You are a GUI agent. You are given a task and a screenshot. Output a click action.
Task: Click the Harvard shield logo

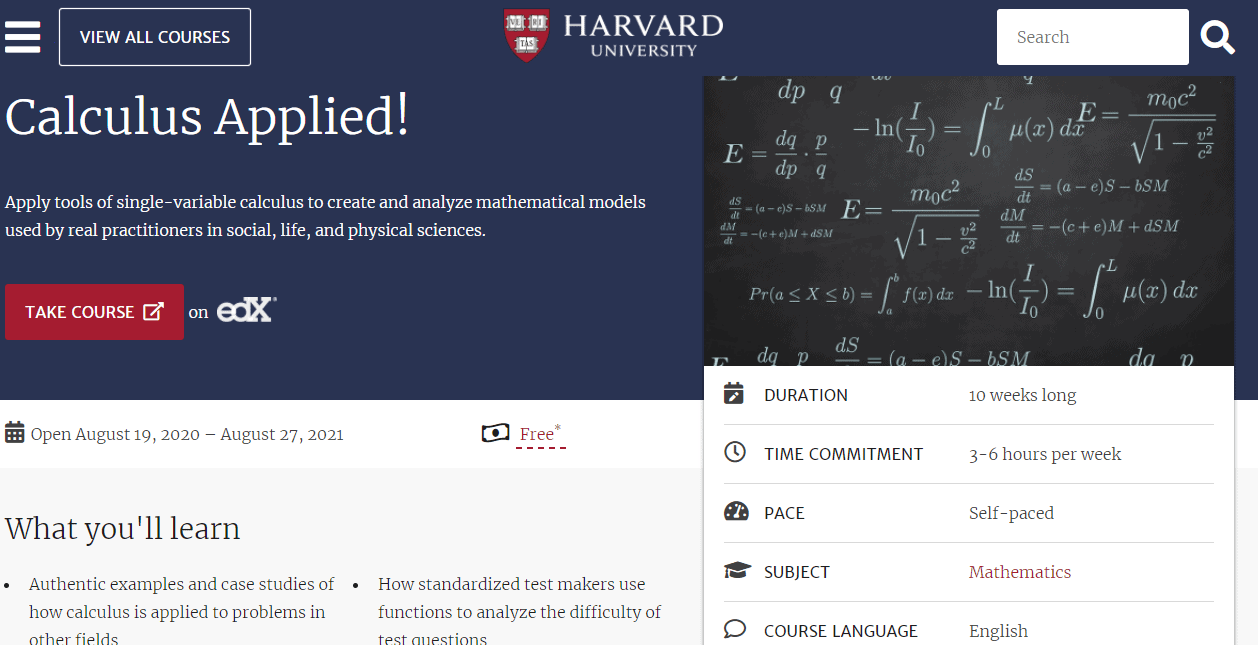tap(526, 36)
